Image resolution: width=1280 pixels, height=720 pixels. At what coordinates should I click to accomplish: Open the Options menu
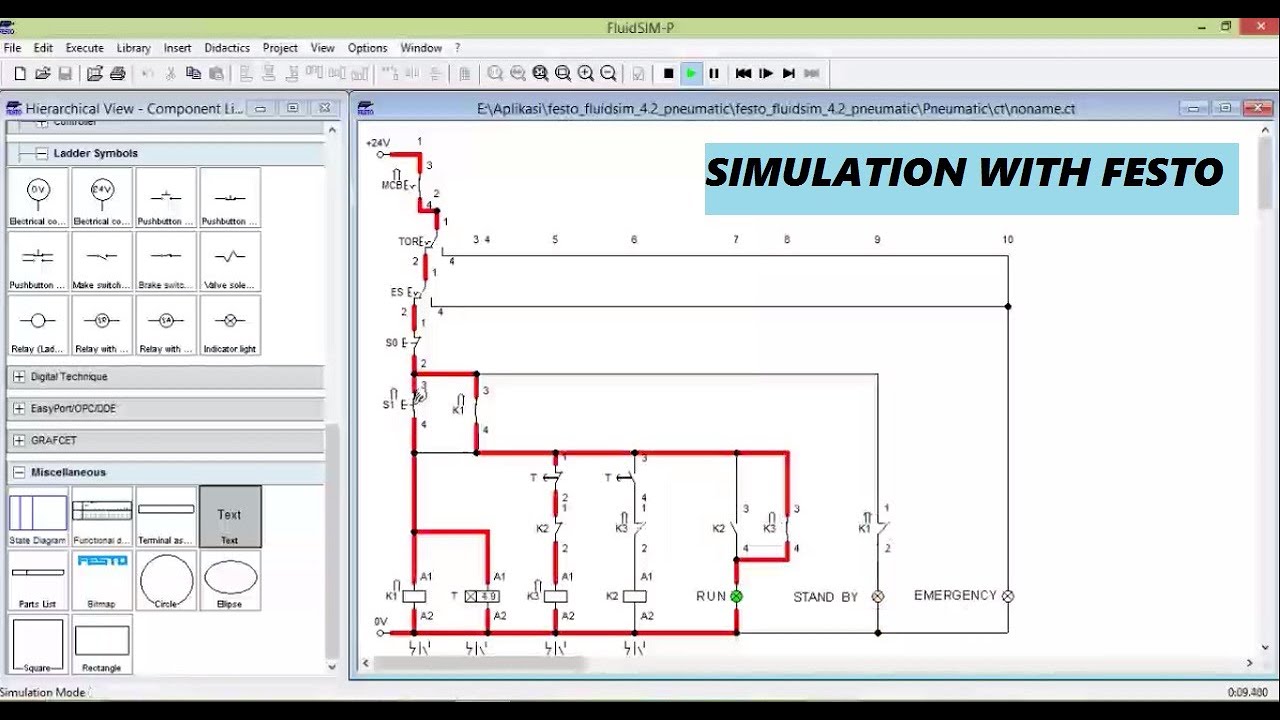coord(367,48)
